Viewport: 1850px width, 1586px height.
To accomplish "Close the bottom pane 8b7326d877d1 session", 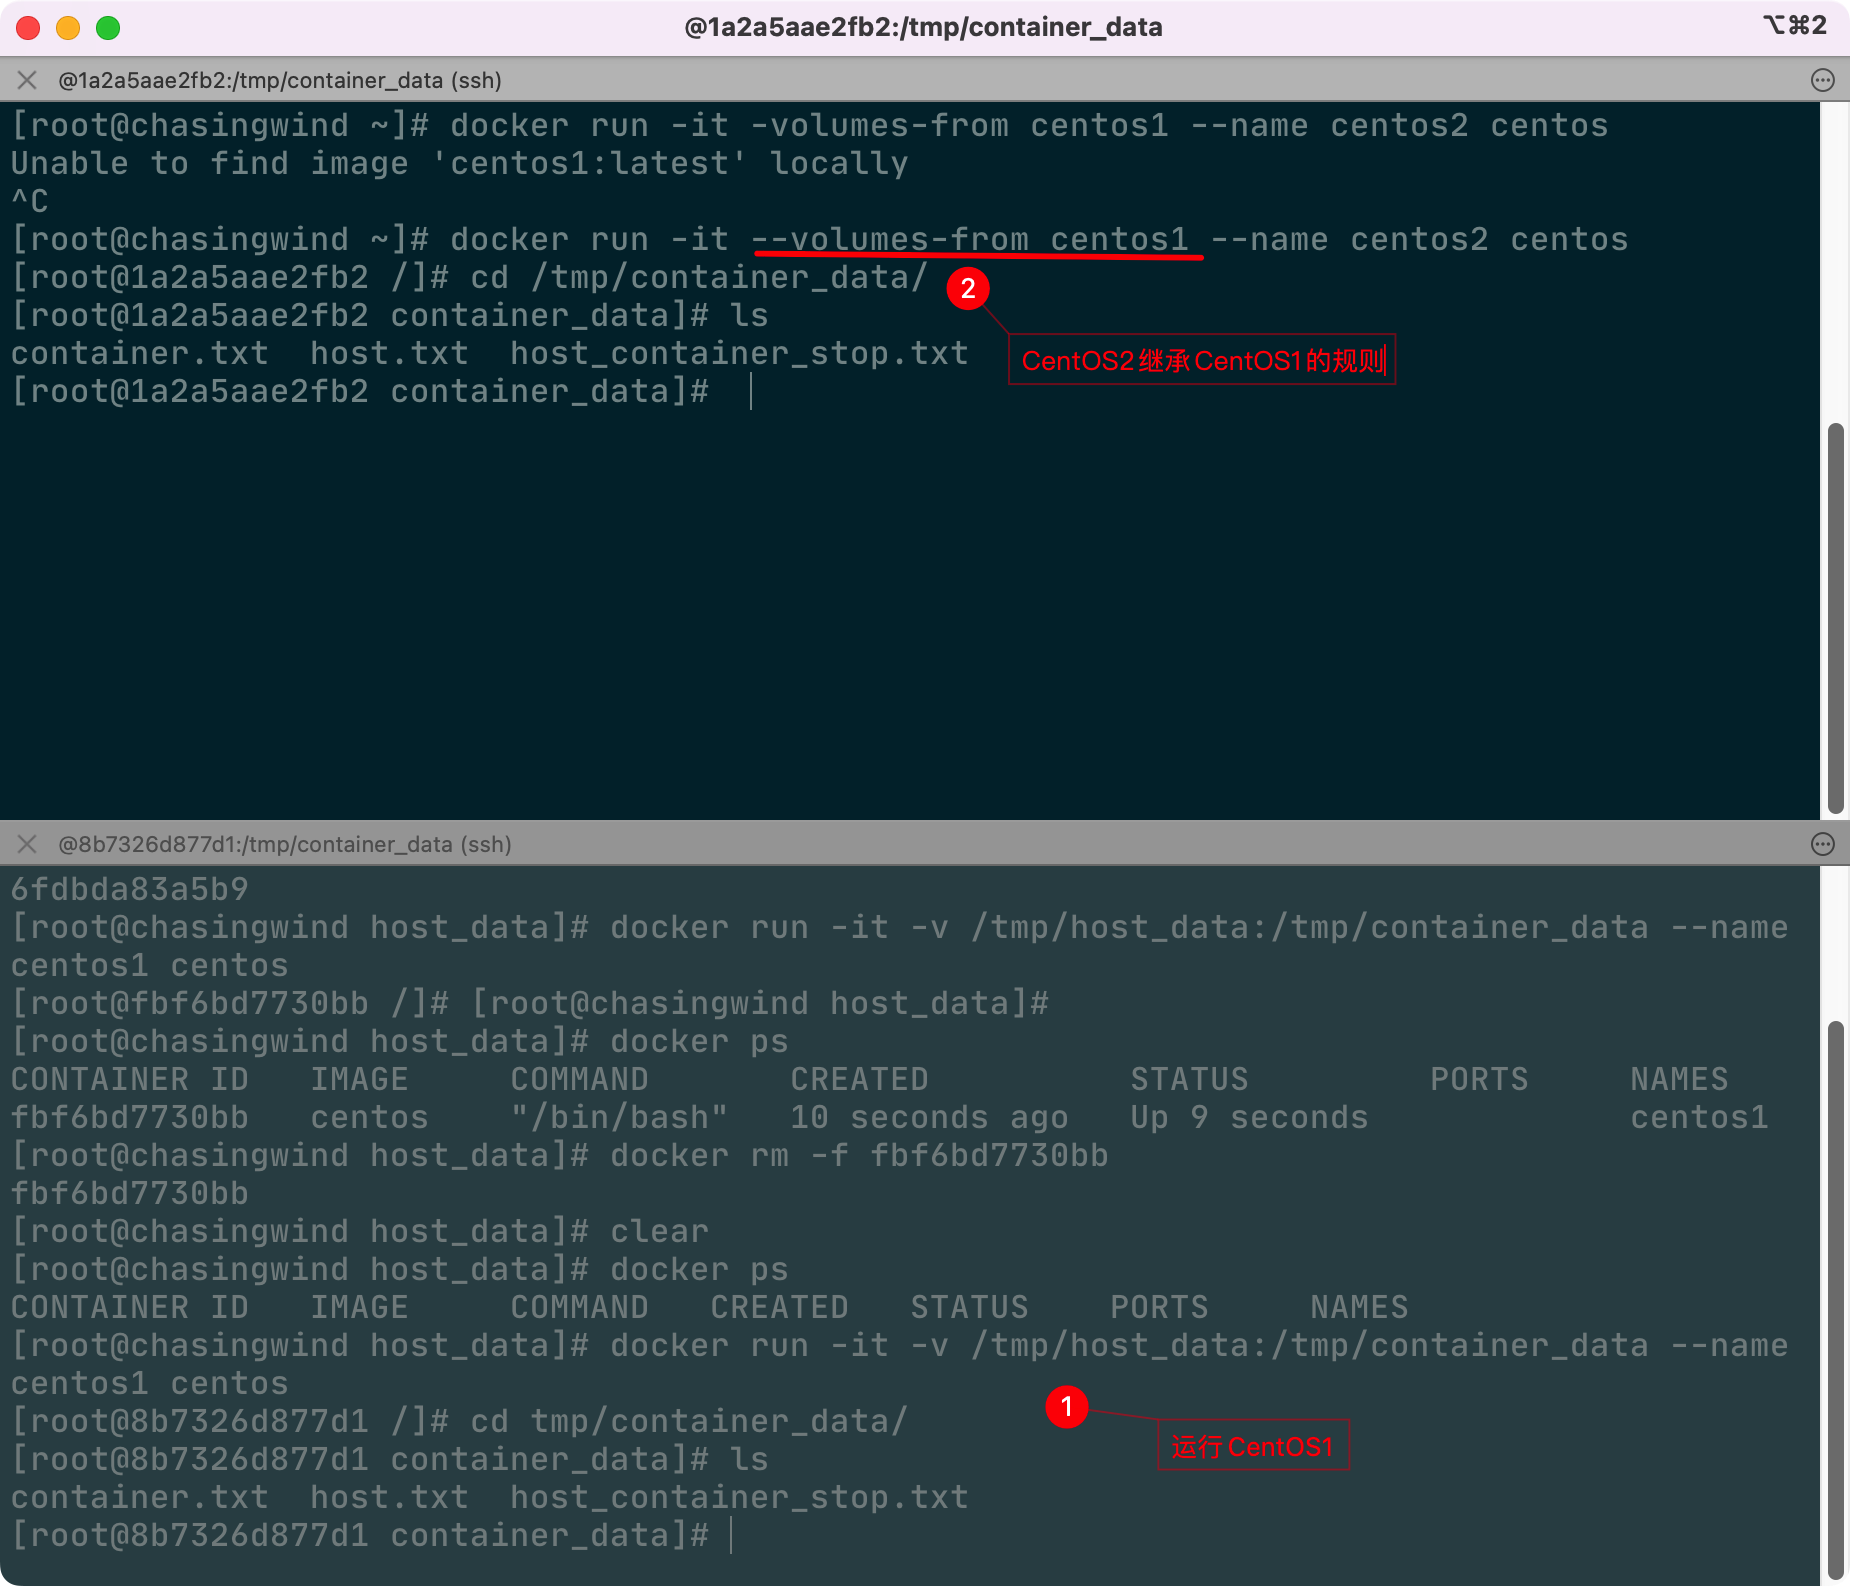I will pos(27,844).
